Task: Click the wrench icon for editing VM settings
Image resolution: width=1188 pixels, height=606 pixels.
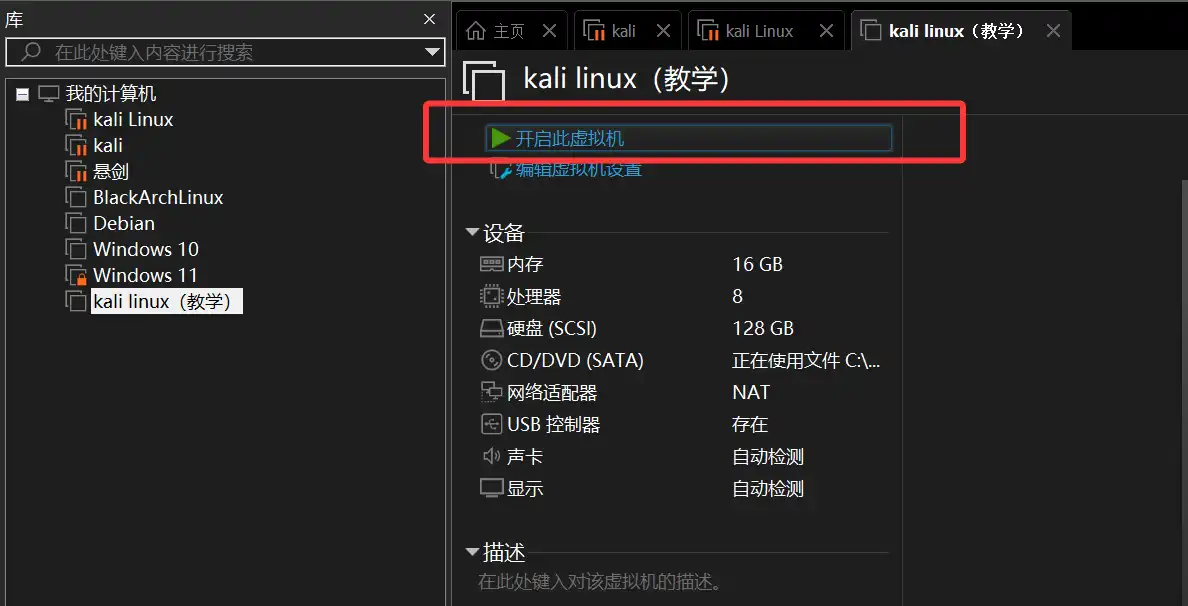Action: coord(502,170)
